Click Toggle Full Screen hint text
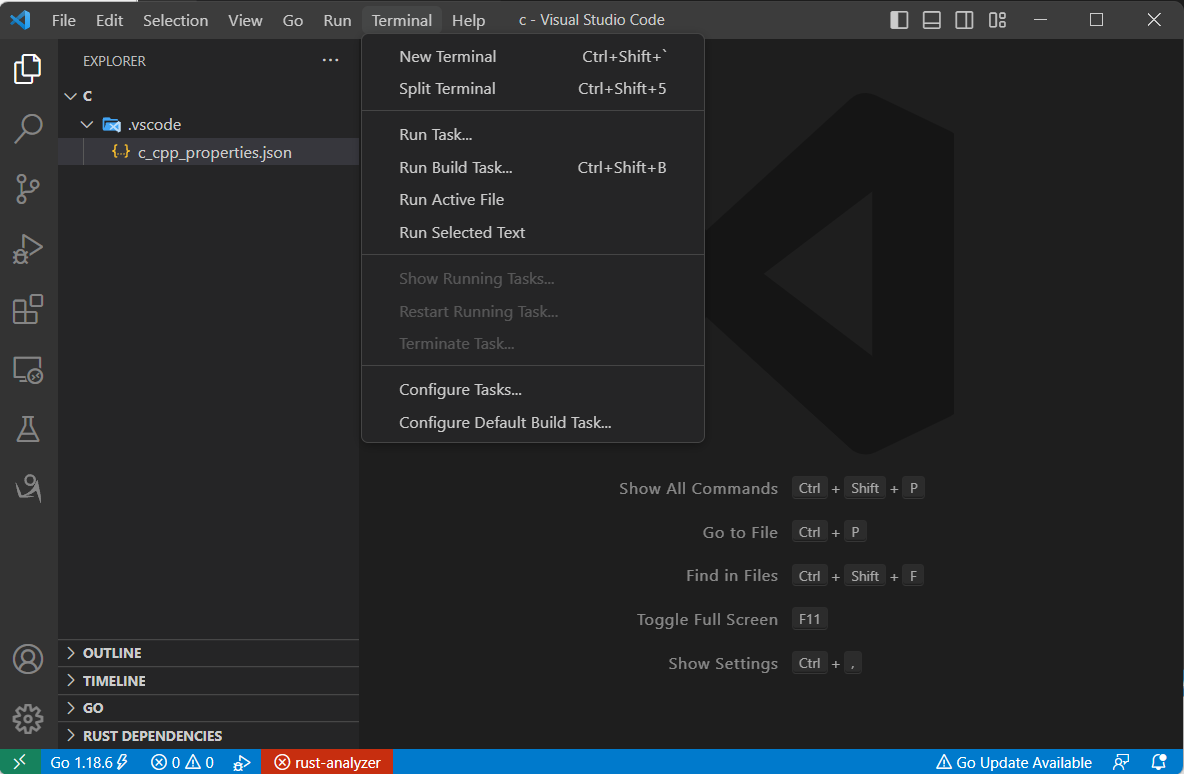Viewport: 1184px width, 774px height. (707, 619)
